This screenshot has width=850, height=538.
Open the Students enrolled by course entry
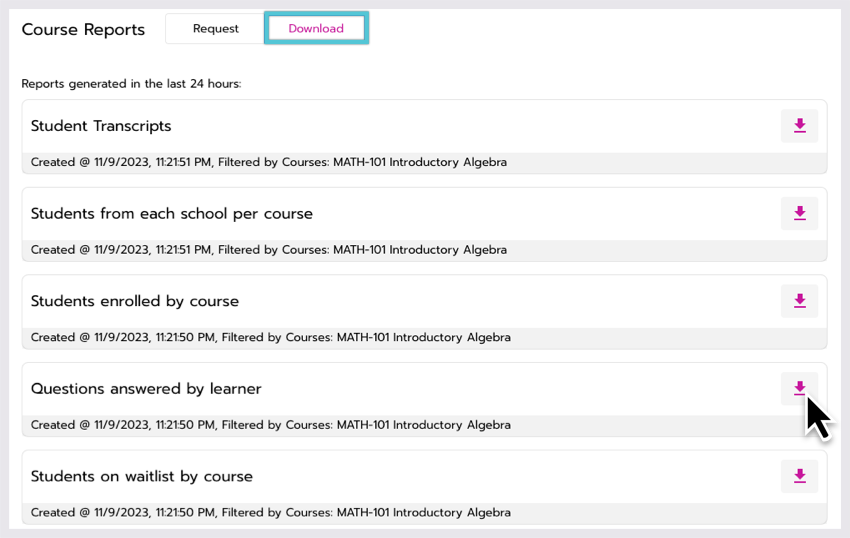[x=134, y=301]
